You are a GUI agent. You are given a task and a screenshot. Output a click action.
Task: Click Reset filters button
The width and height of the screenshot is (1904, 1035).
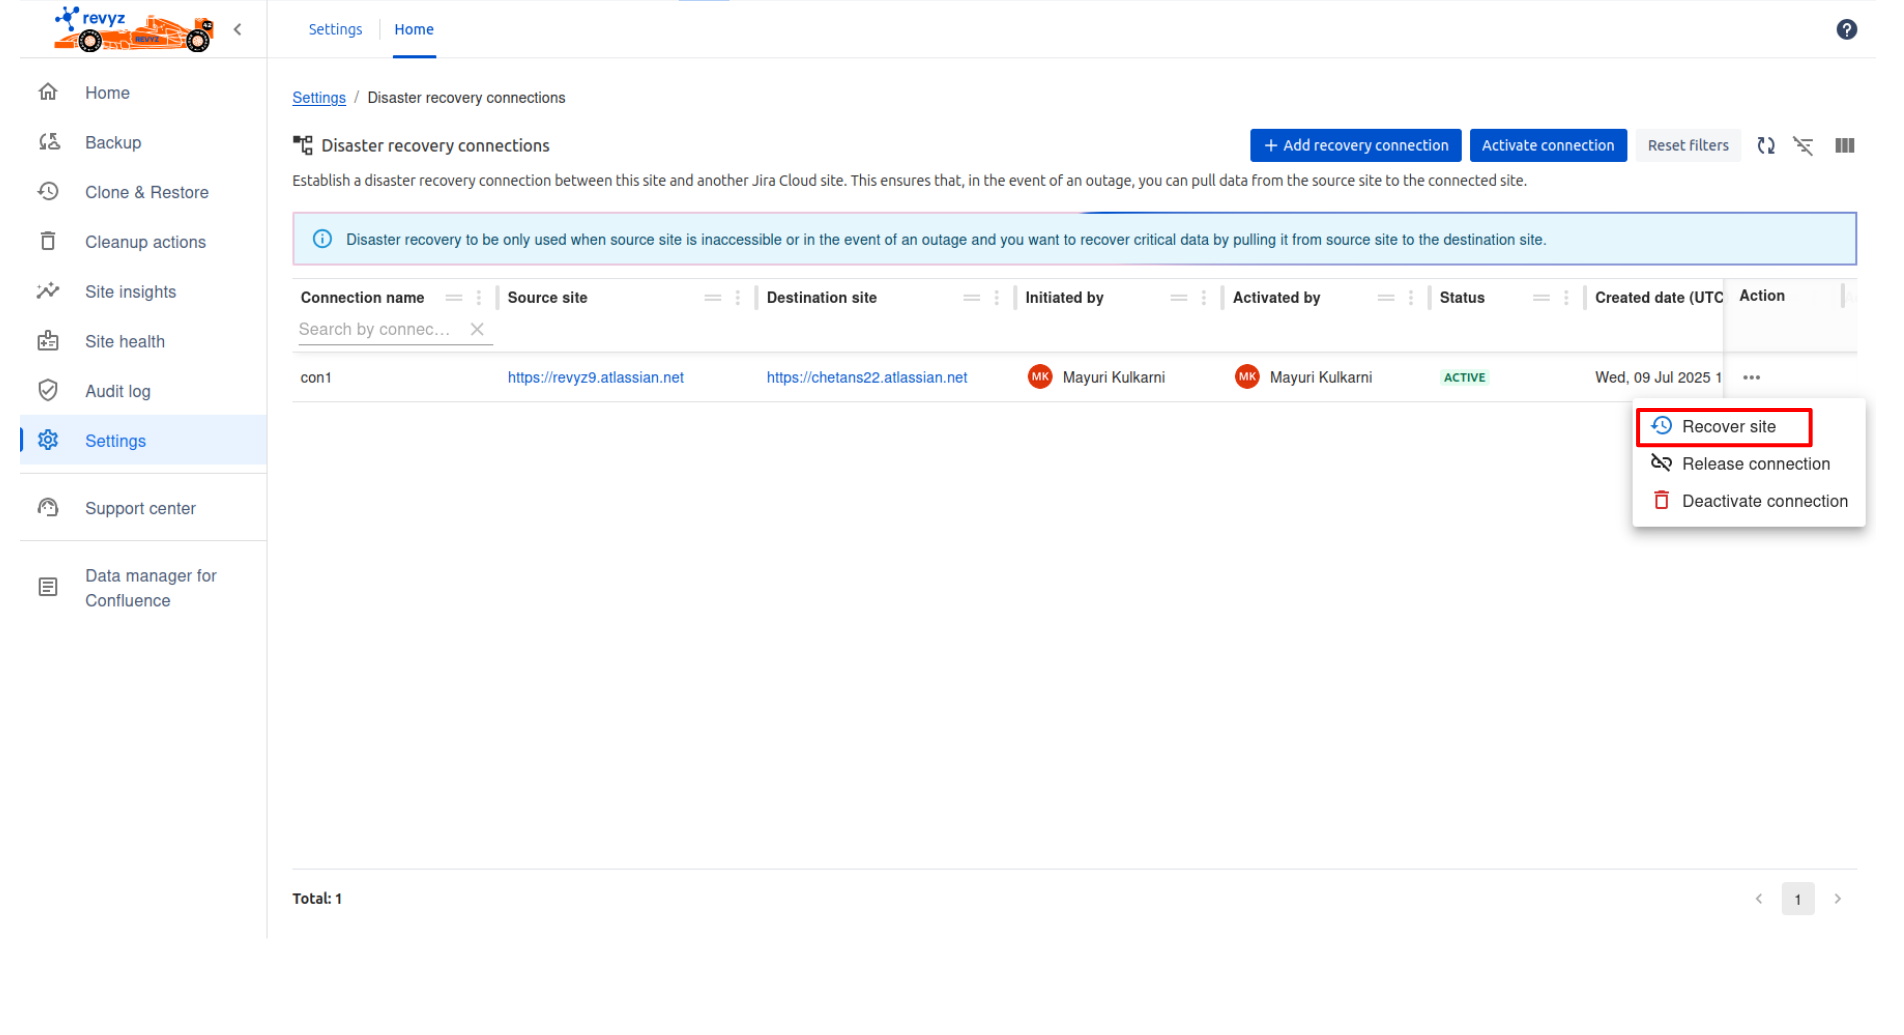[x=1687, y=146]
